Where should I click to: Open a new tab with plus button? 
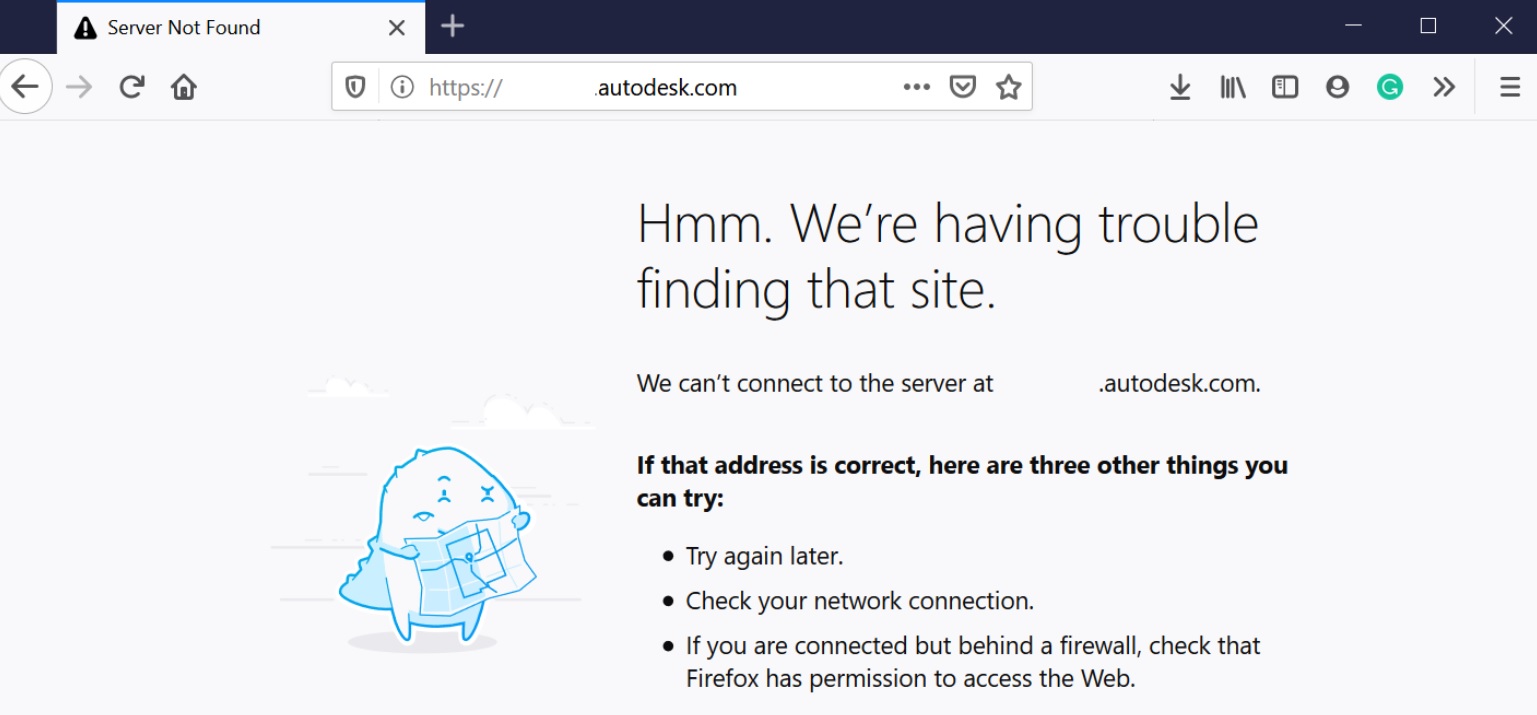453,26
